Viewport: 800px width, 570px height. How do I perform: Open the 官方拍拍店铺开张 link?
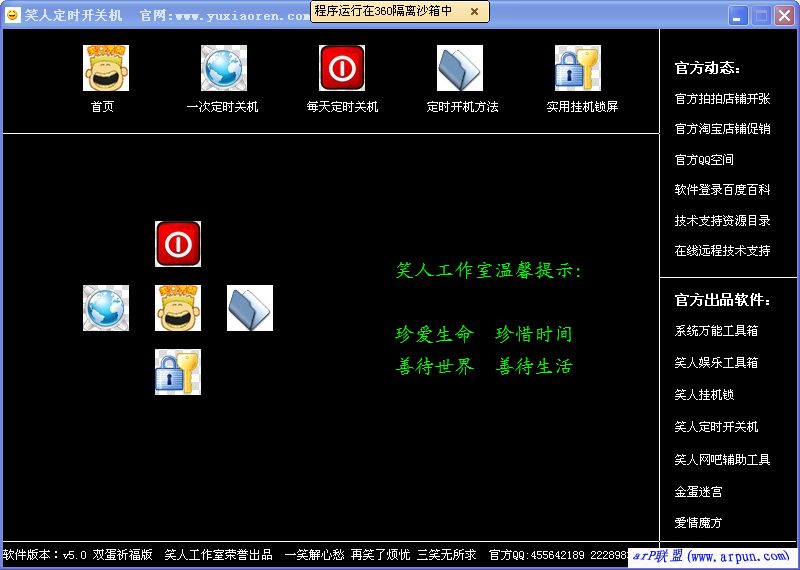click(722, 99)
